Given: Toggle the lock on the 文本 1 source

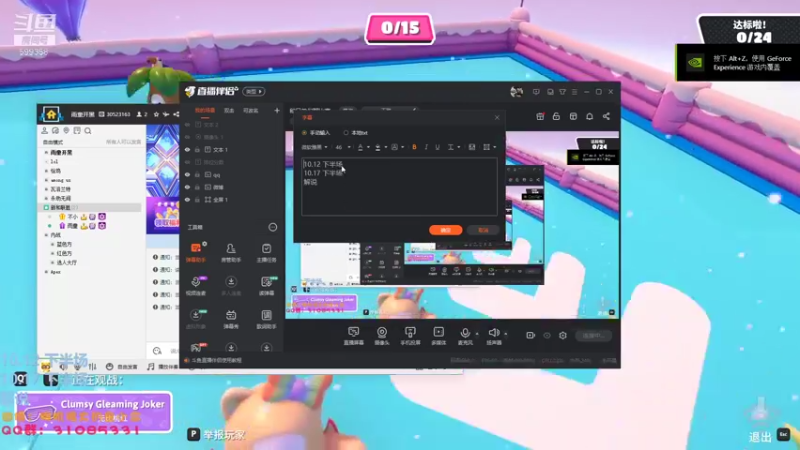Looking at the screenshot, I should point(197,149).
